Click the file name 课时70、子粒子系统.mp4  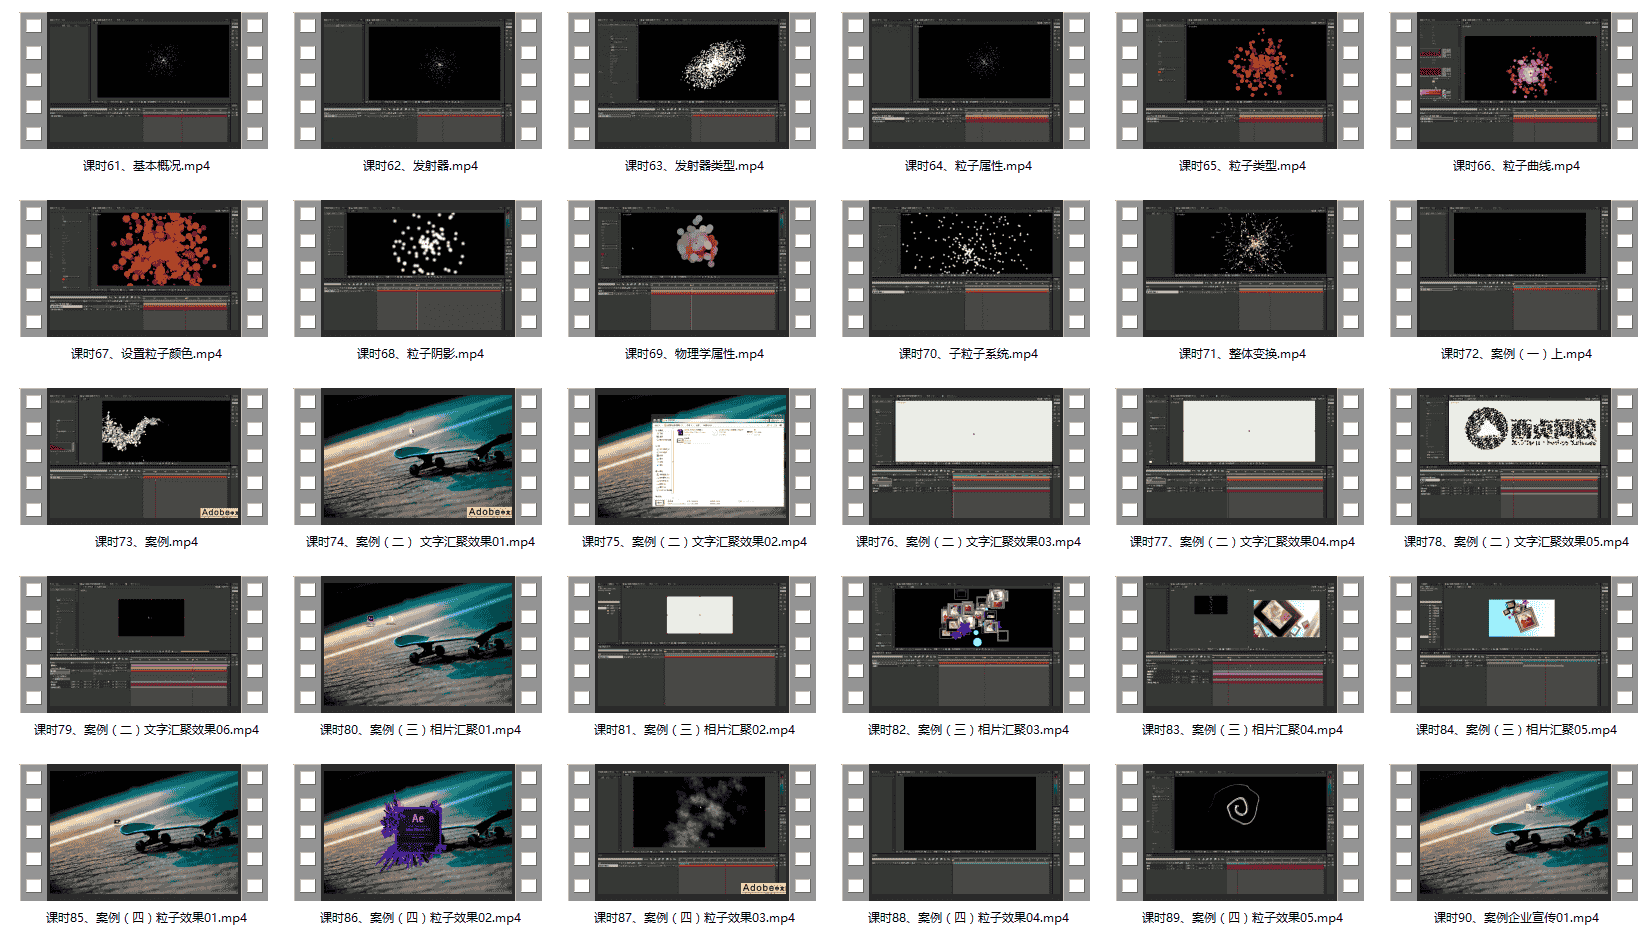pyautogui.click(x=968, y=354)
